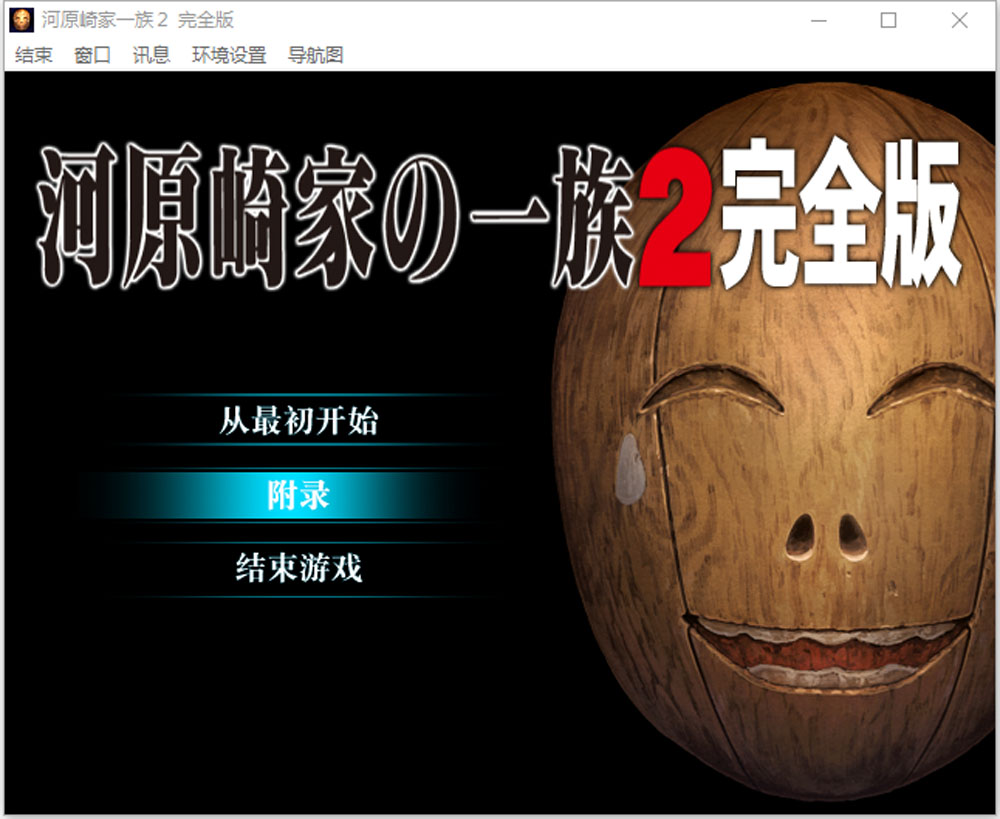Minimize the game window

[x=819, y=20]
